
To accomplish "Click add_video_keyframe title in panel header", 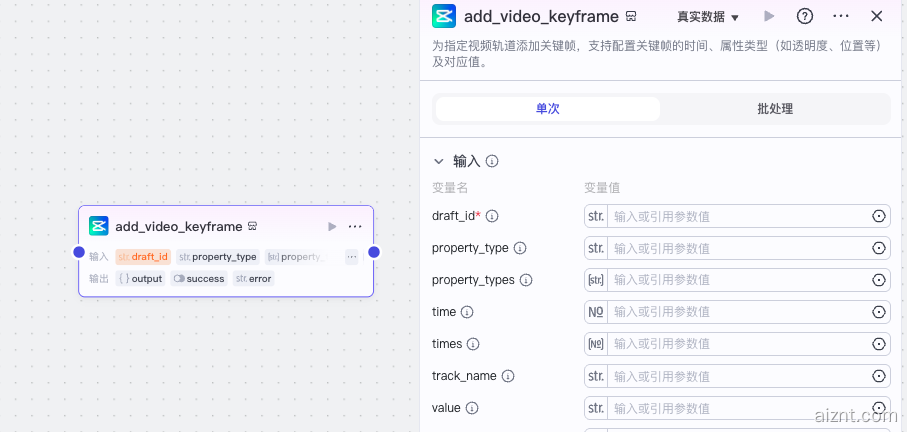I will [541, 17].
